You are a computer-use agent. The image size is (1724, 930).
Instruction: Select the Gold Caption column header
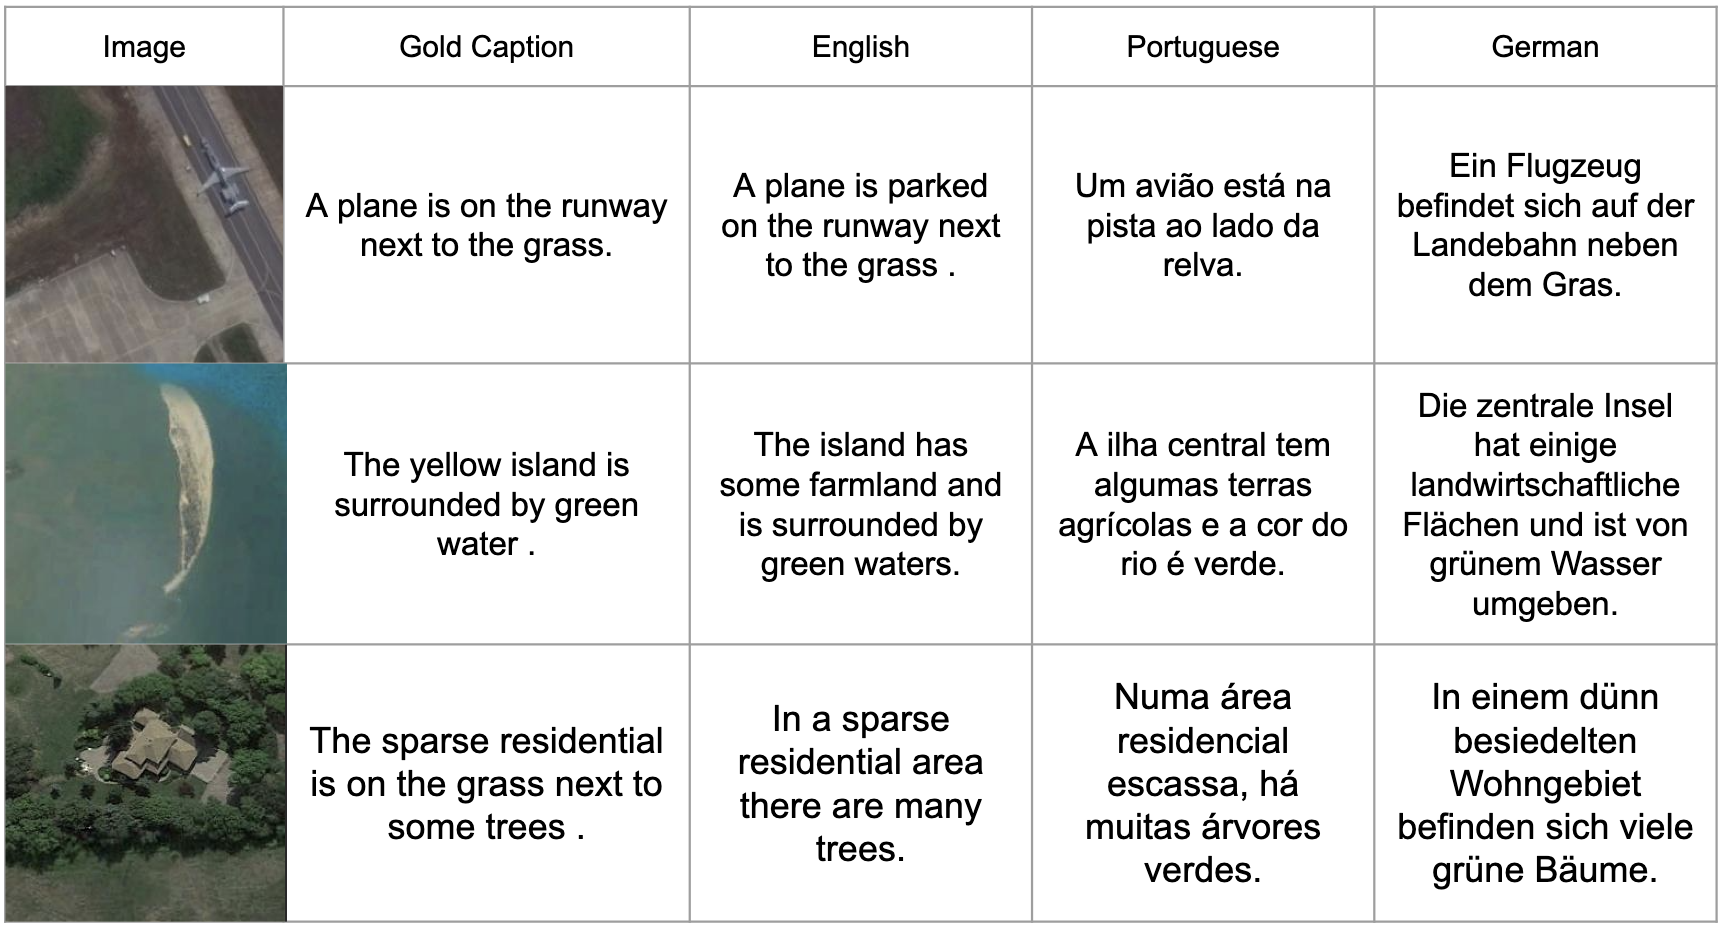(486, 47)
